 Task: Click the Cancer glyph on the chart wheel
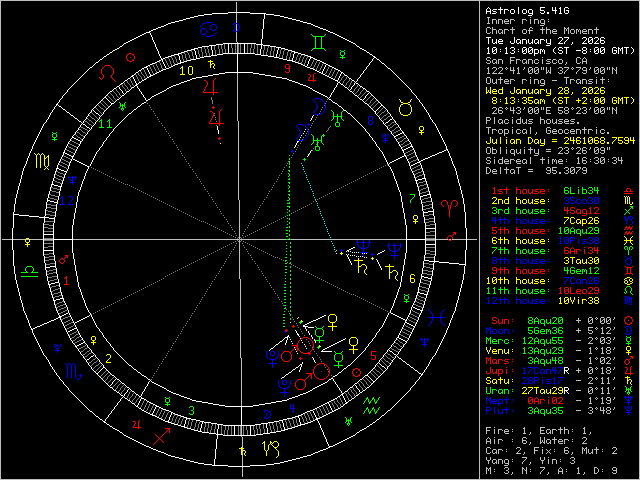[x=205, y=33]
